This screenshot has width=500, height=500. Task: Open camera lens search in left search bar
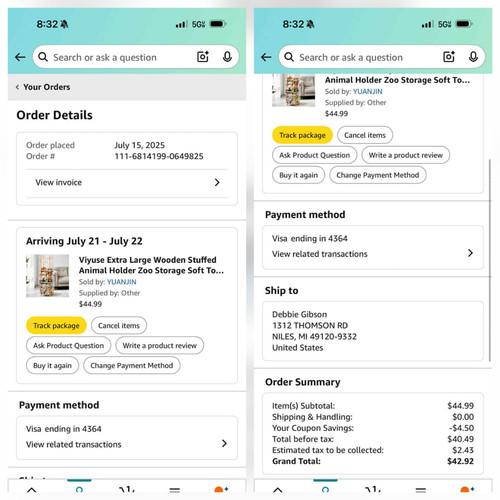click(203, 57)
